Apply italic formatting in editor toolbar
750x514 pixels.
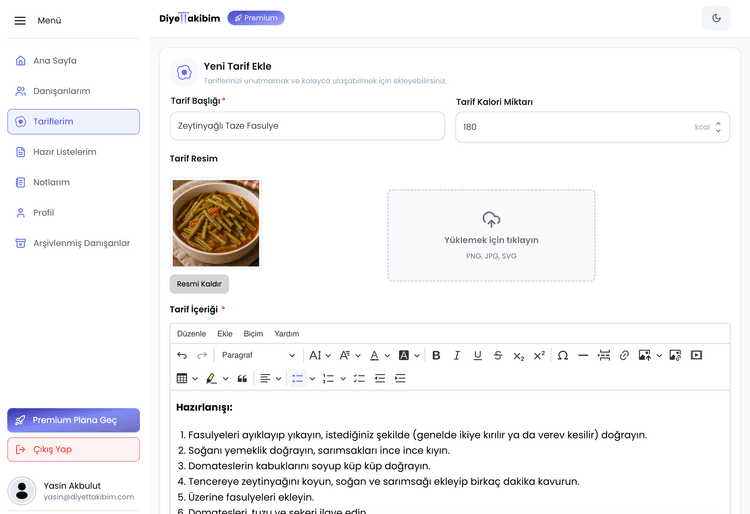click(x=457, y=355)
